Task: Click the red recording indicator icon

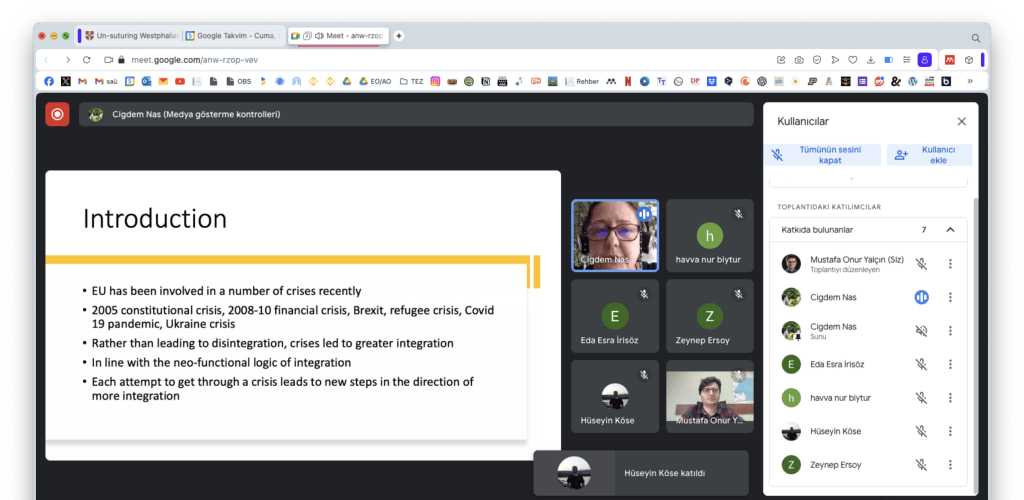Action: [57, 114]
